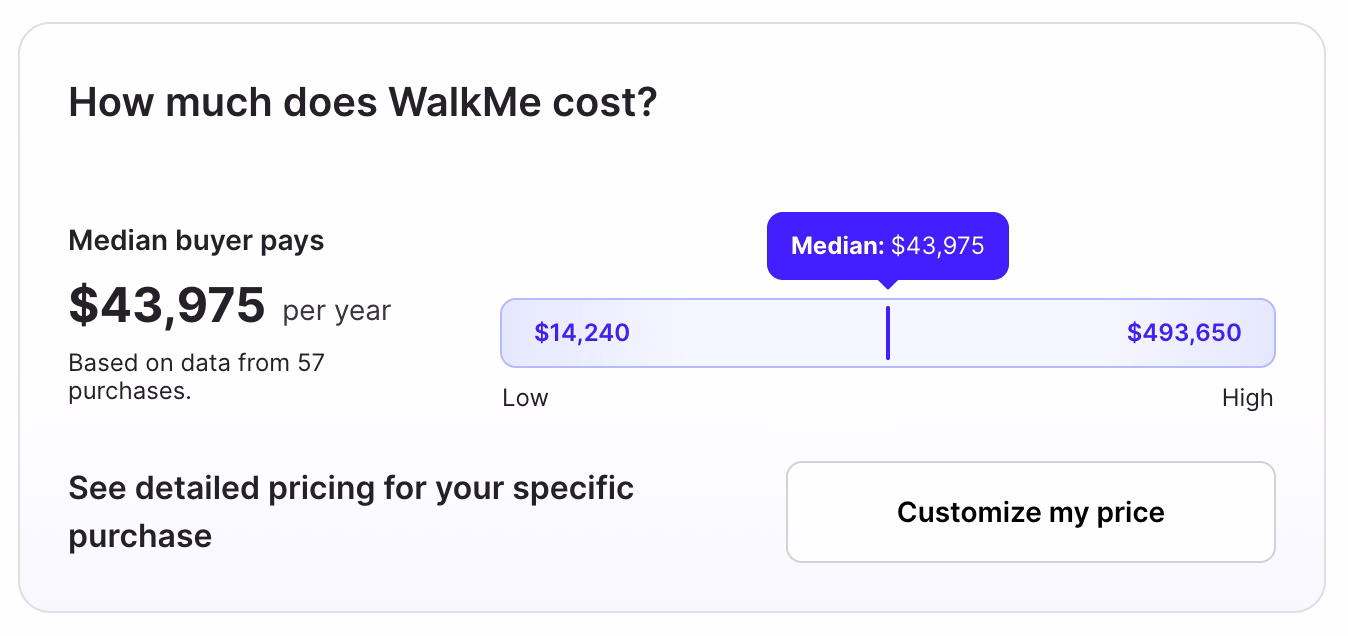Click the Low label under the bar
The height and width of the screenshot is (636, 1348).
[x=526, y=397]
